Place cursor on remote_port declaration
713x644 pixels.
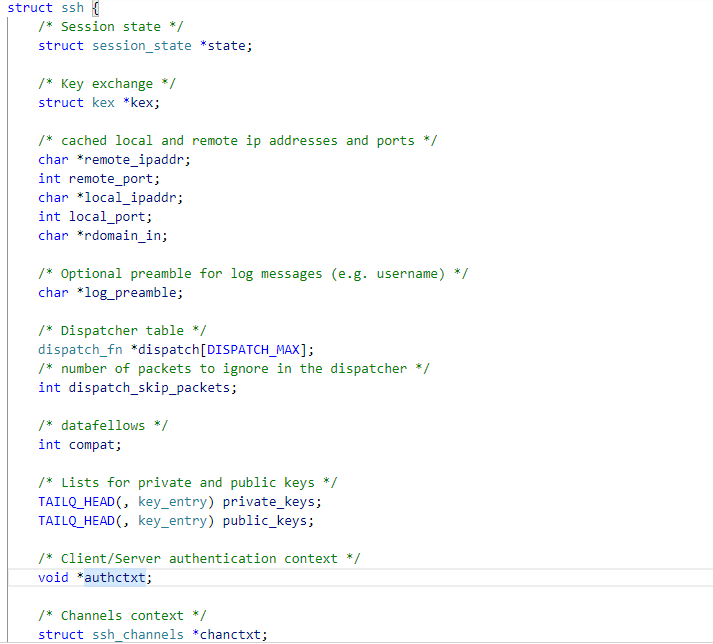click(110, 179)
